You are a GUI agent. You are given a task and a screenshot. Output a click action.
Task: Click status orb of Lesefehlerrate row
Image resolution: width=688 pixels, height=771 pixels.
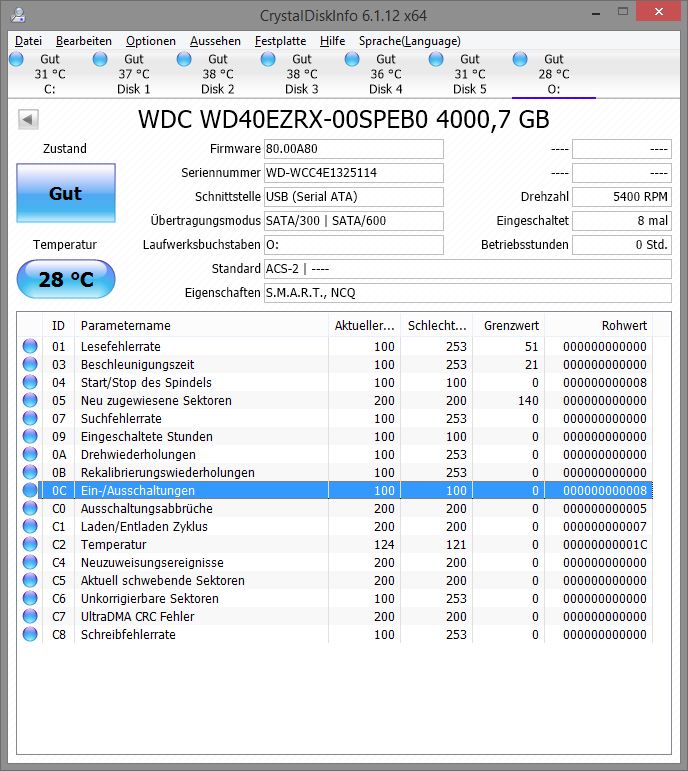point(30,346)
